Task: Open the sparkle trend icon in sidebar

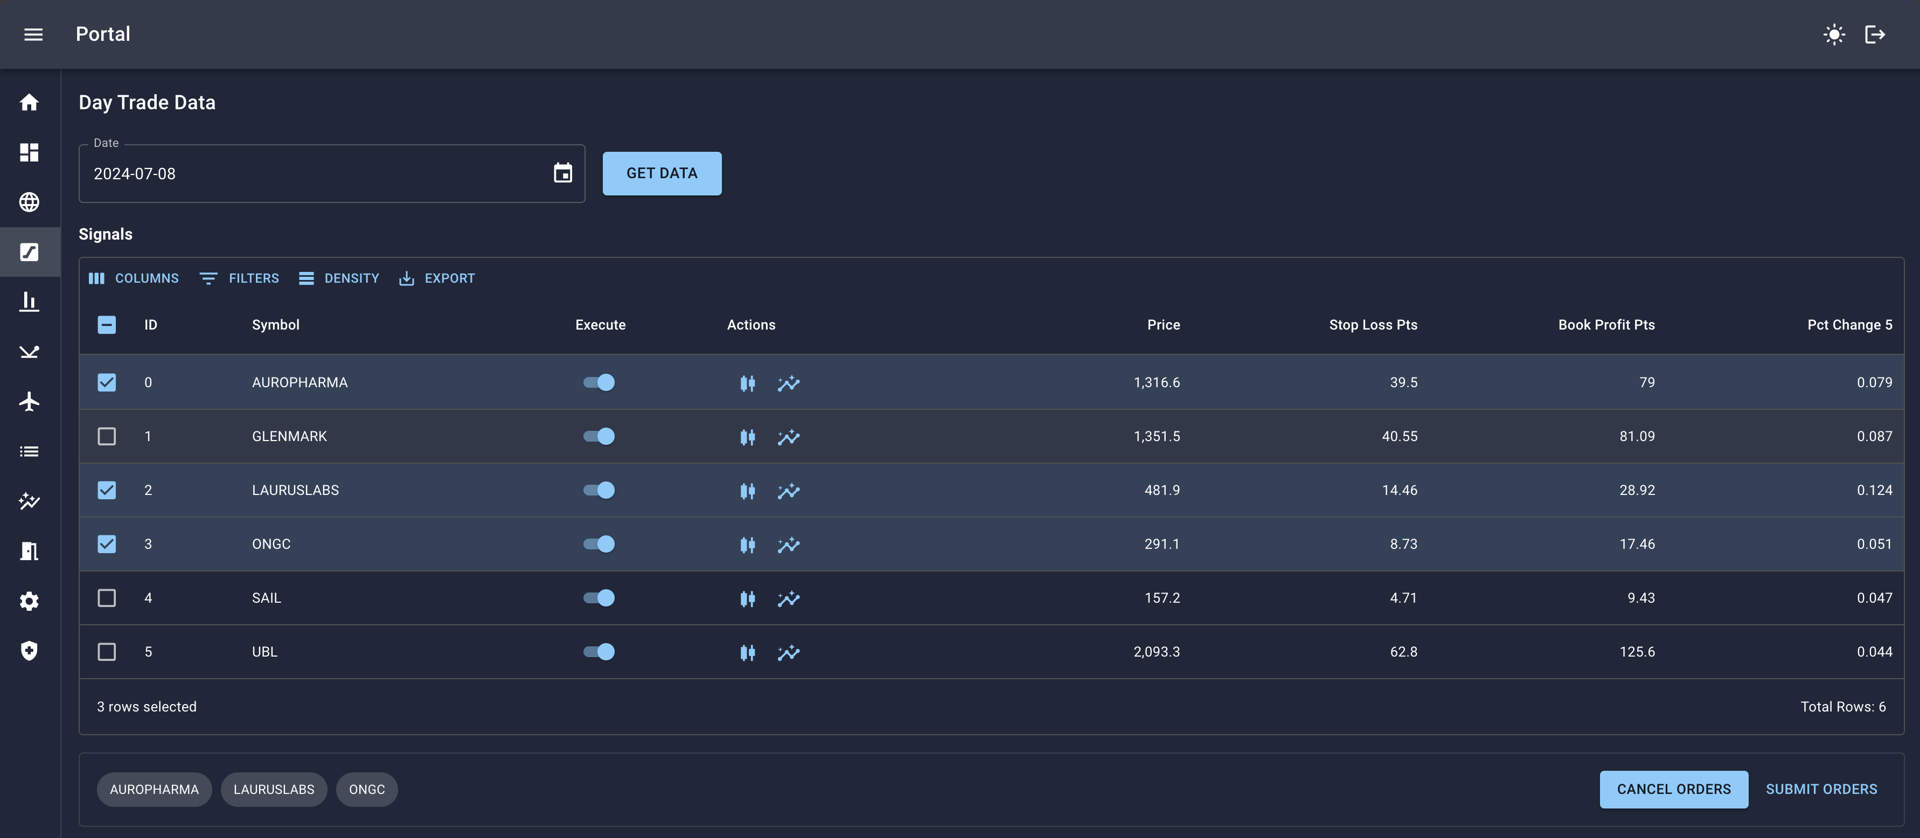Action: coord(29,501)
